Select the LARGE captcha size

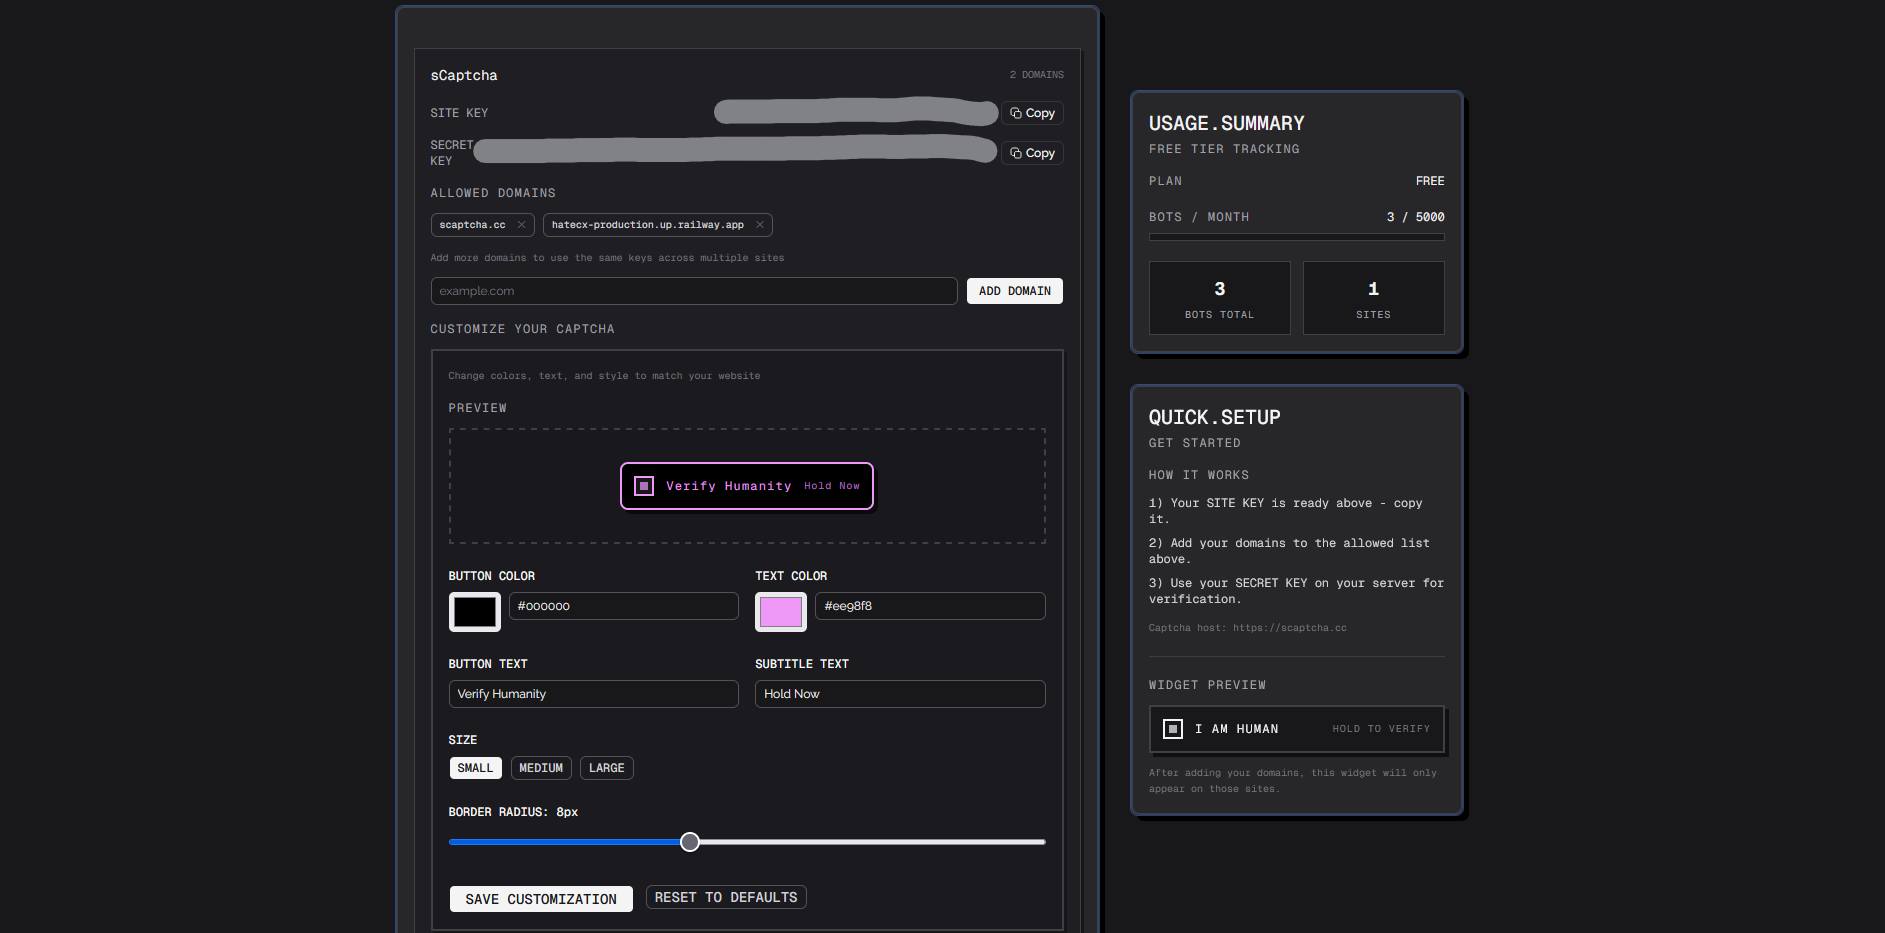click(606, 768)
